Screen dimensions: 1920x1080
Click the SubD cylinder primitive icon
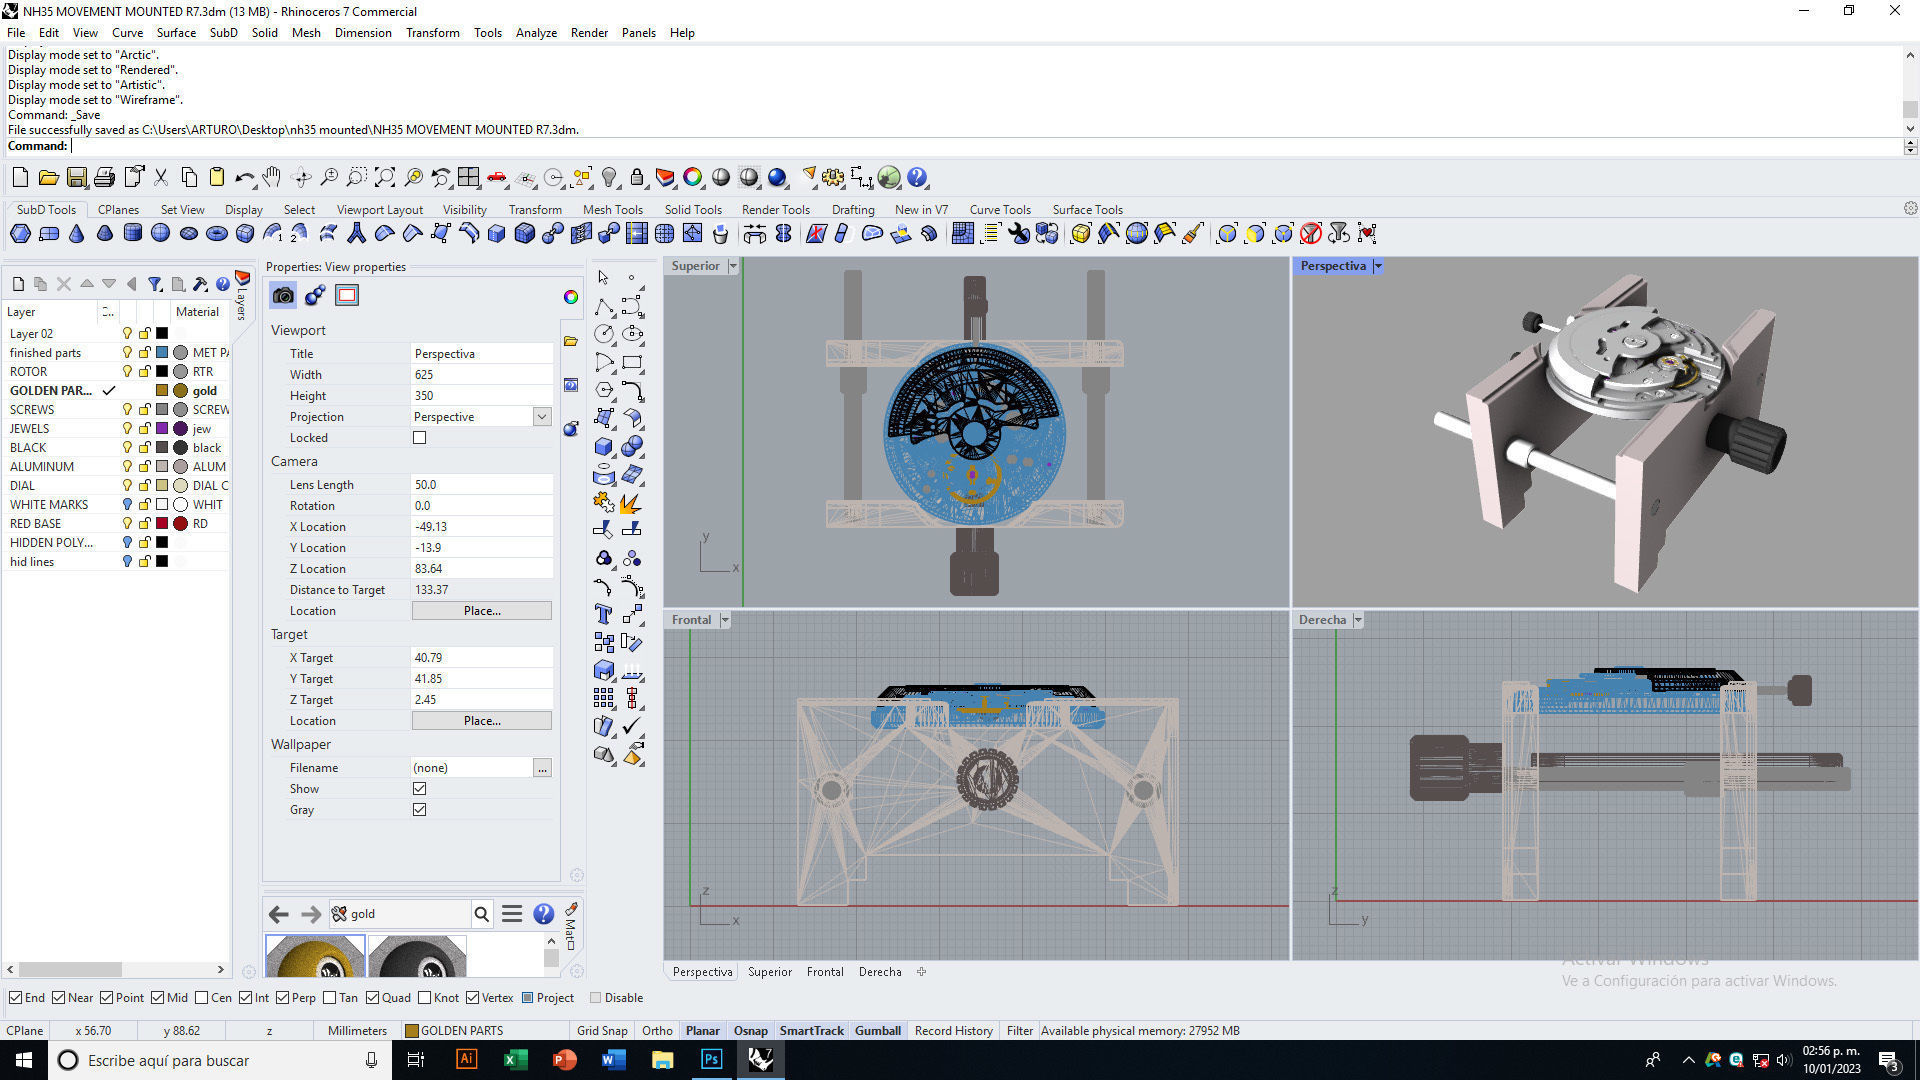tap(132, 234)
